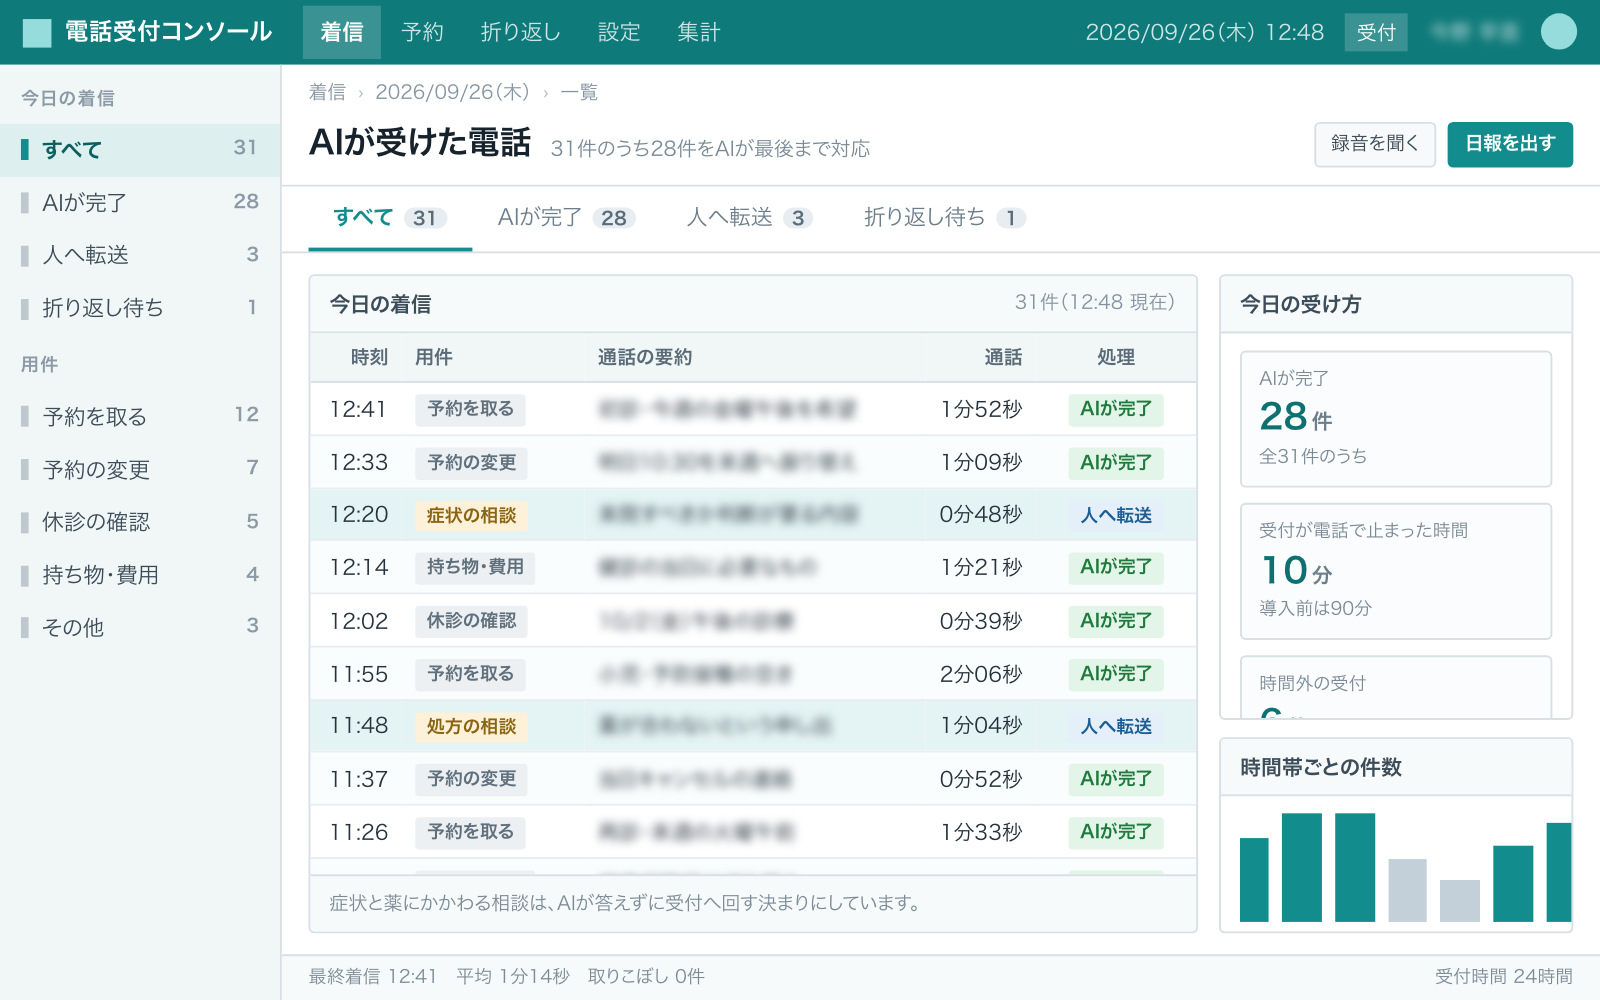Screen dimensions: 1600x1000
Task: Click the 用件 column header
Action: tap(434, 357)
